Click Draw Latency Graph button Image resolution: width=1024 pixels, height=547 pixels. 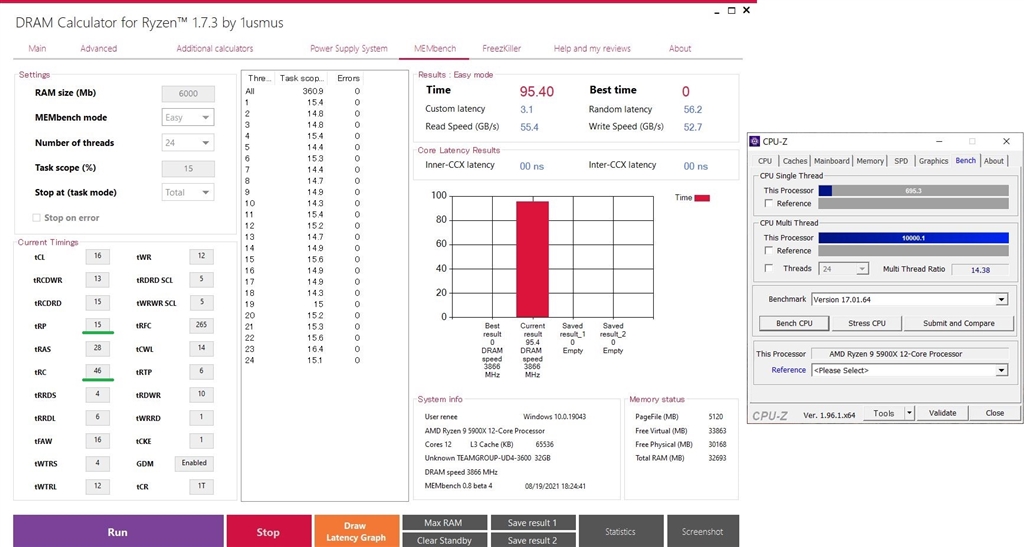[x=357, y=531]
